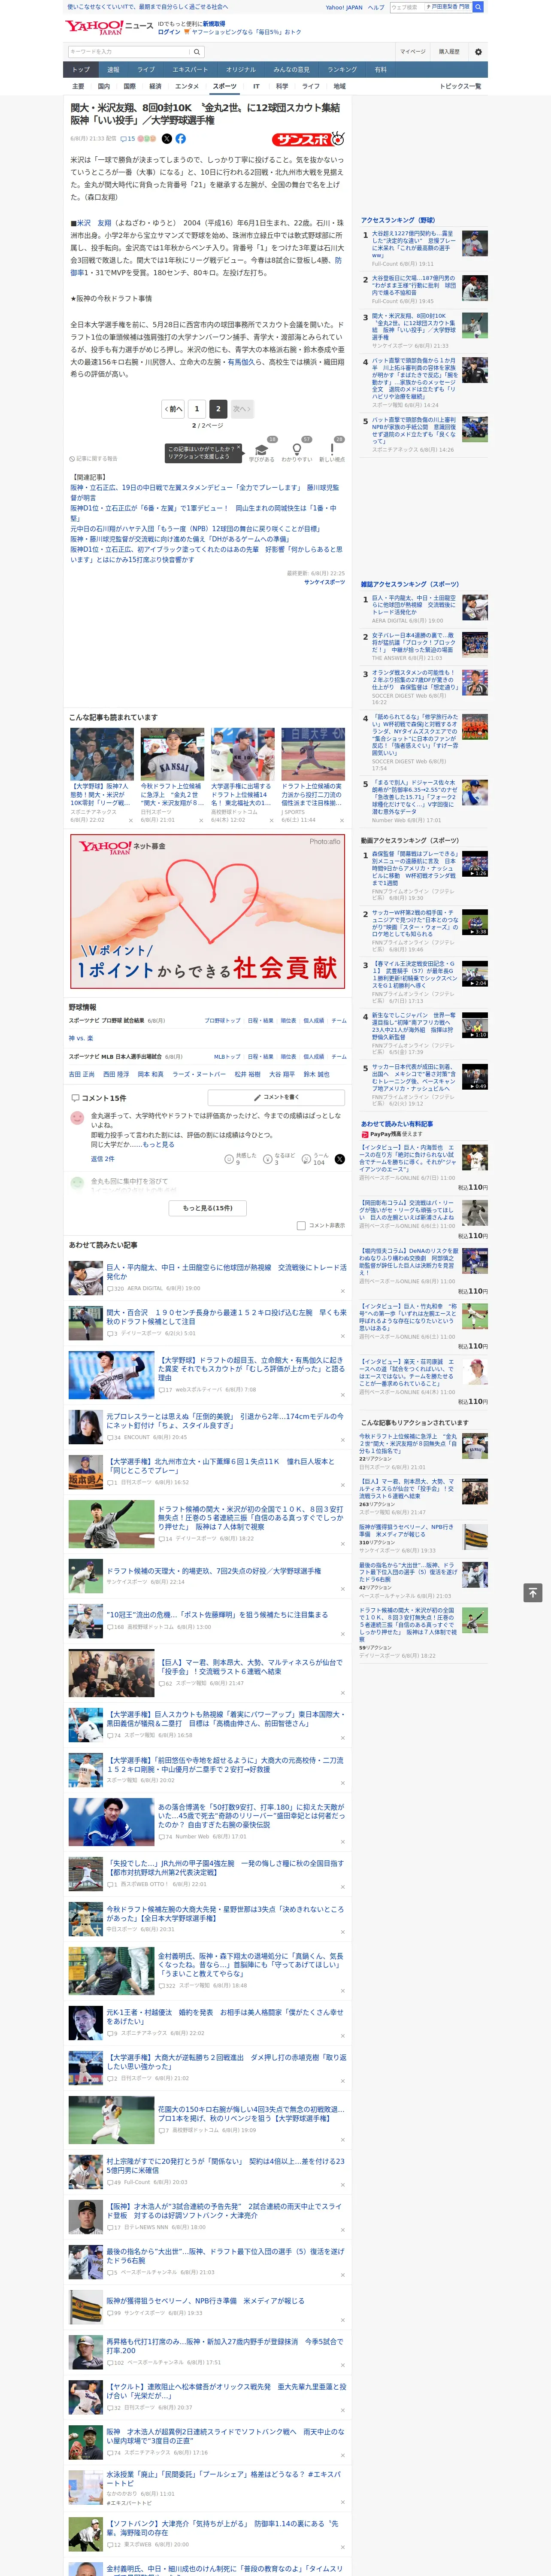551x2576 pixels.
Task: React with 学びがある graduation cap icon
Action: [262, 450]
